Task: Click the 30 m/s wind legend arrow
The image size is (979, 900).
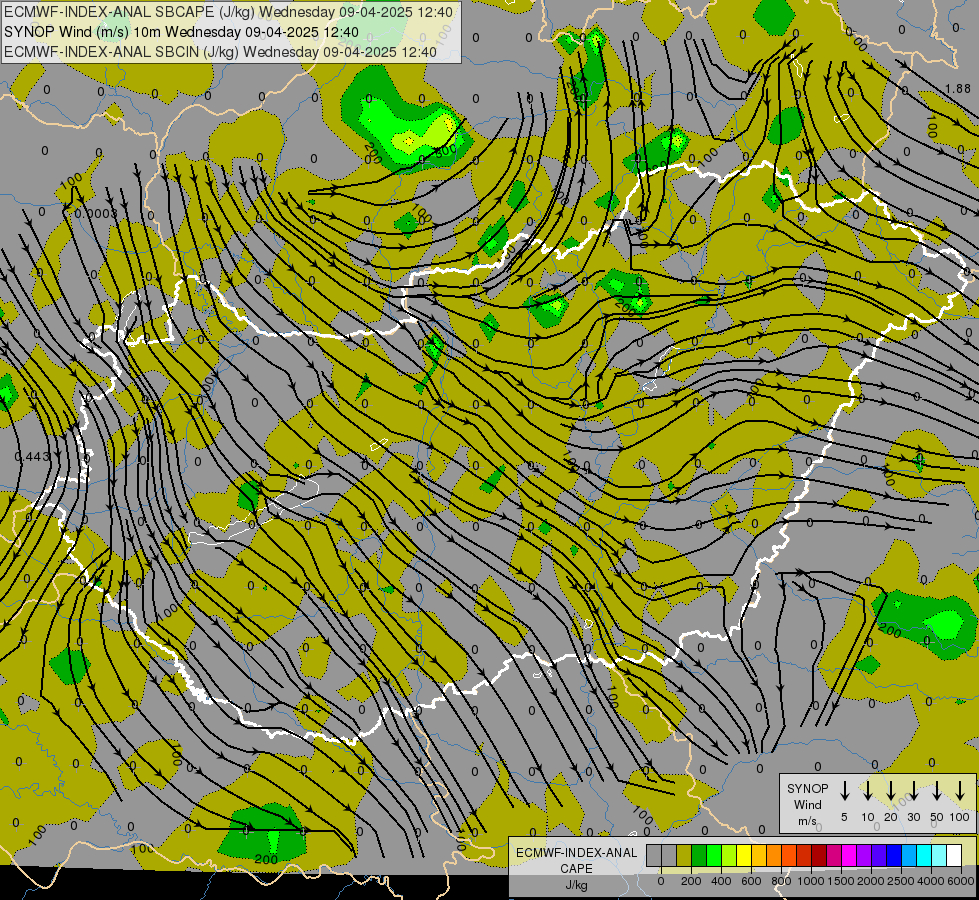Action: click(x=913, y=790)
